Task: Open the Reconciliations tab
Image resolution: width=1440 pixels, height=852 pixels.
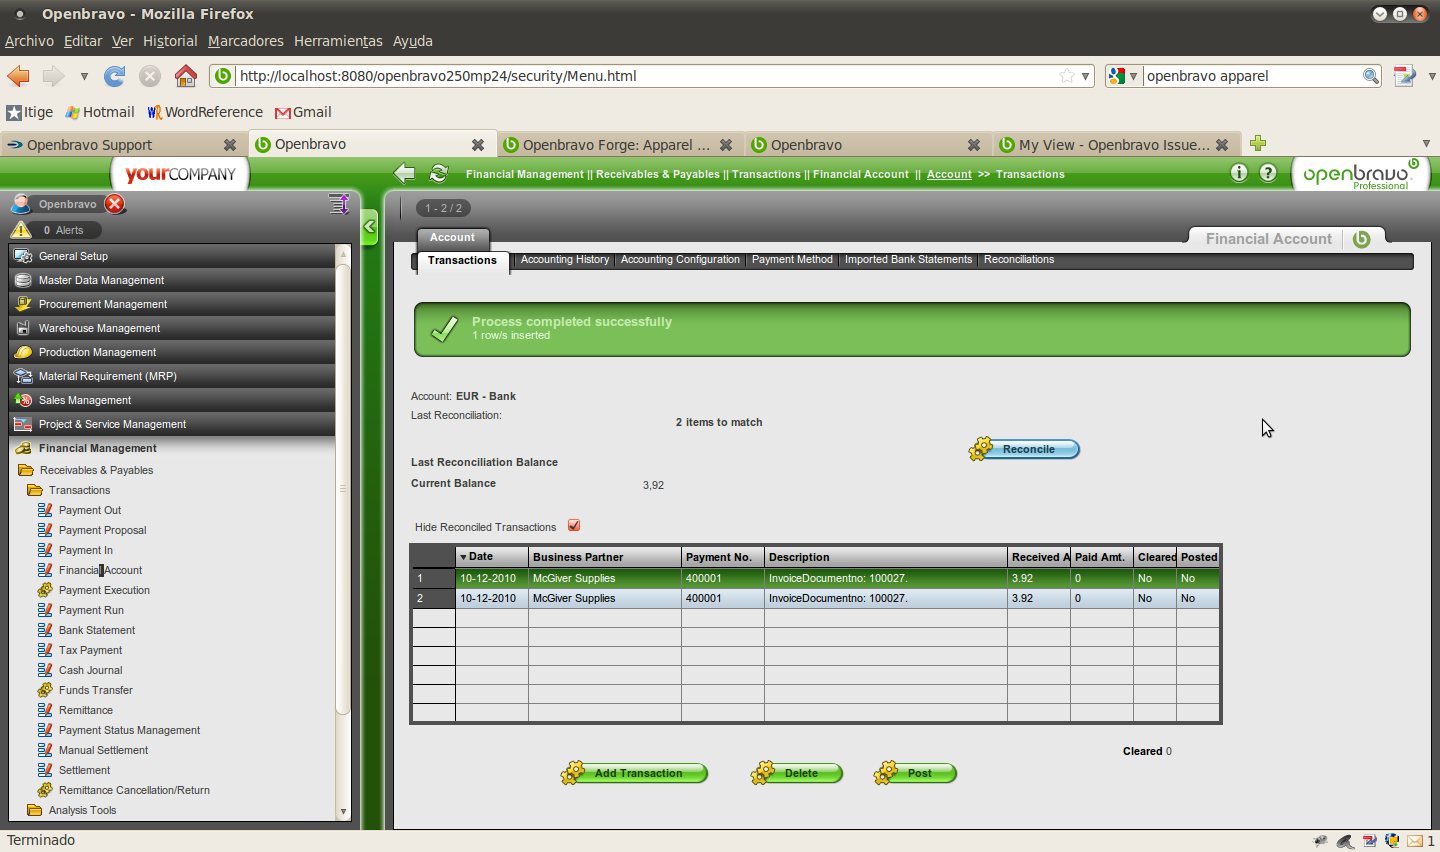Action: coord(1018,260)
